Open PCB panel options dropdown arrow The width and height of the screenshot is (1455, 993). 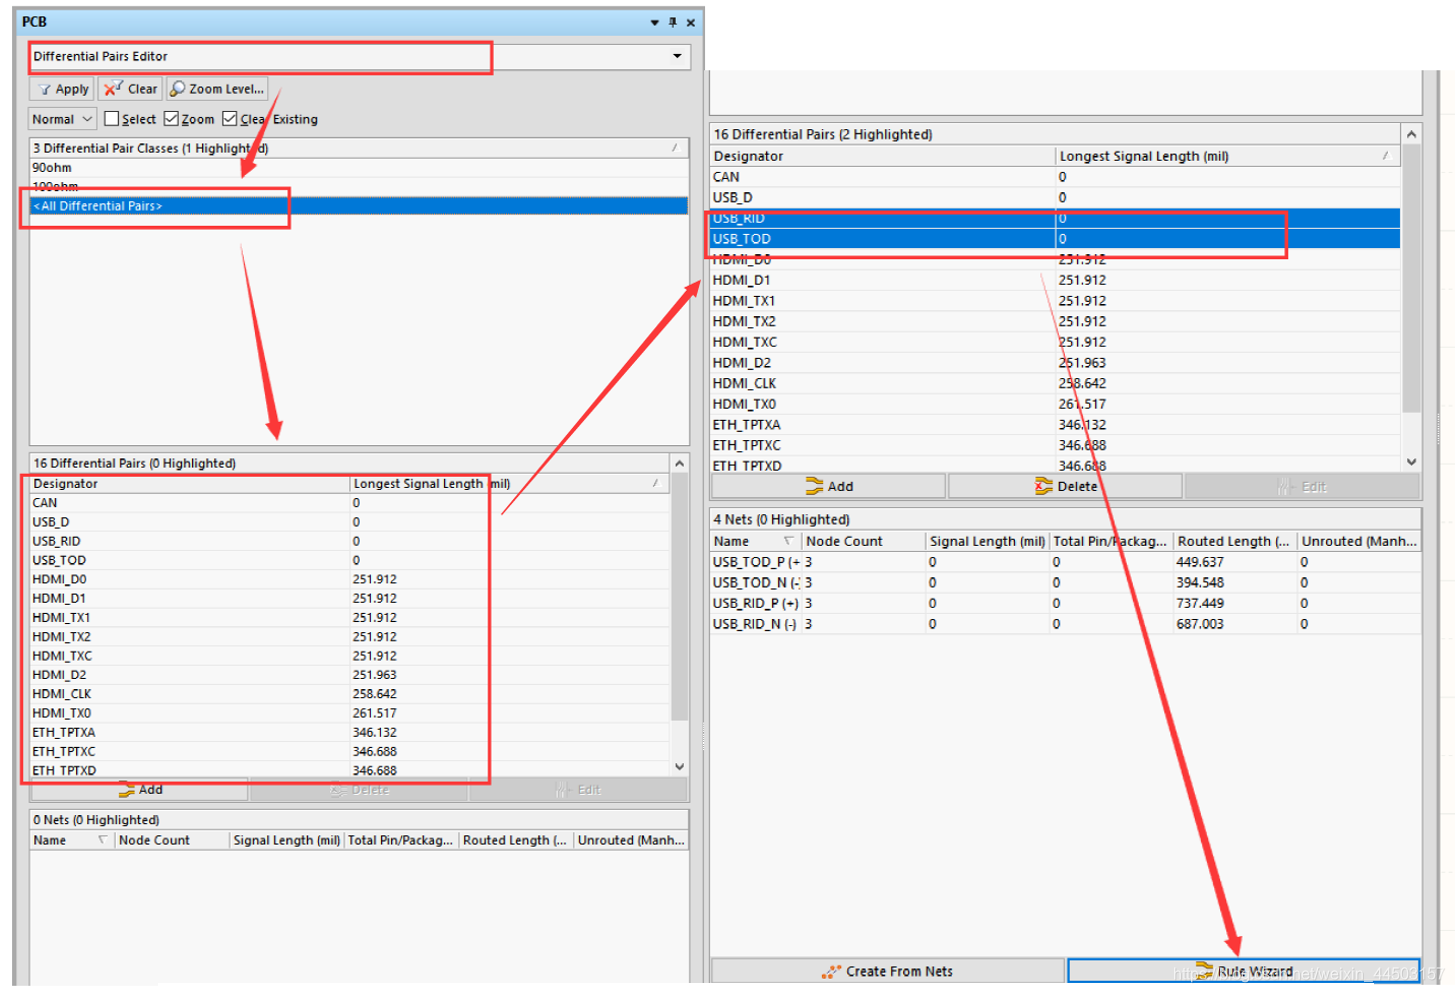(x=654, y=22)
